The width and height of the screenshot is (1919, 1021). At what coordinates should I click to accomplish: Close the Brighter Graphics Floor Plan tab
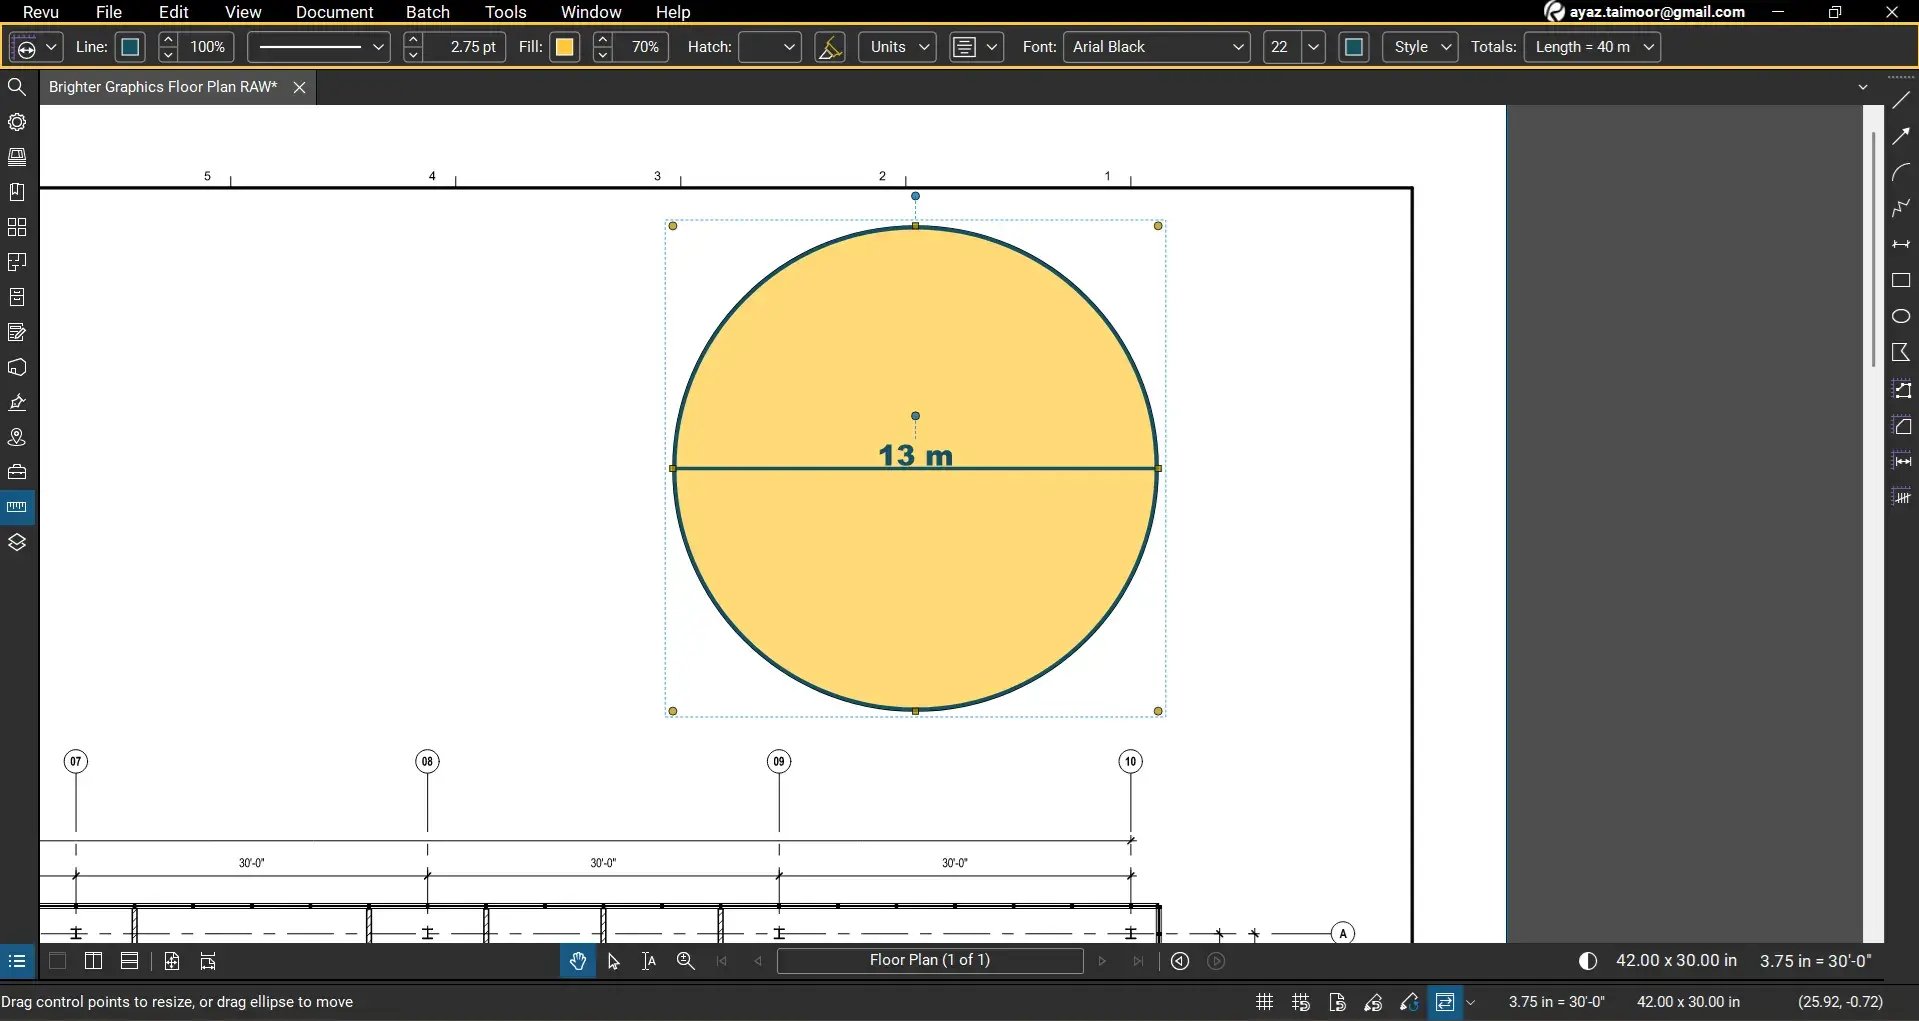[x=299, y=87]
